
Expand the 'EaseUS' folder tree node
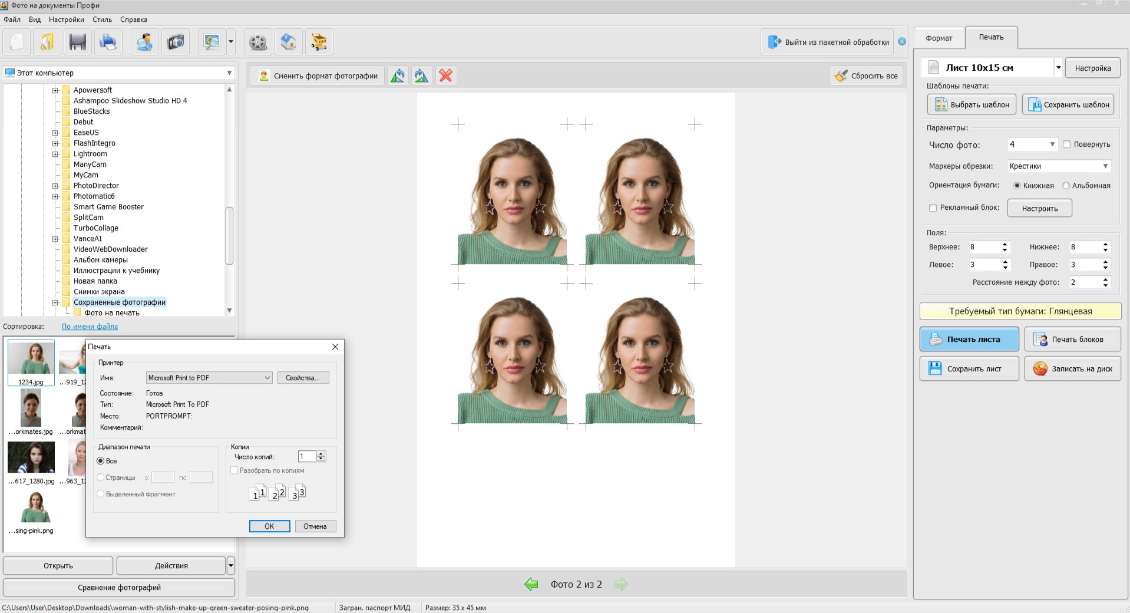(x=55, y=133)
